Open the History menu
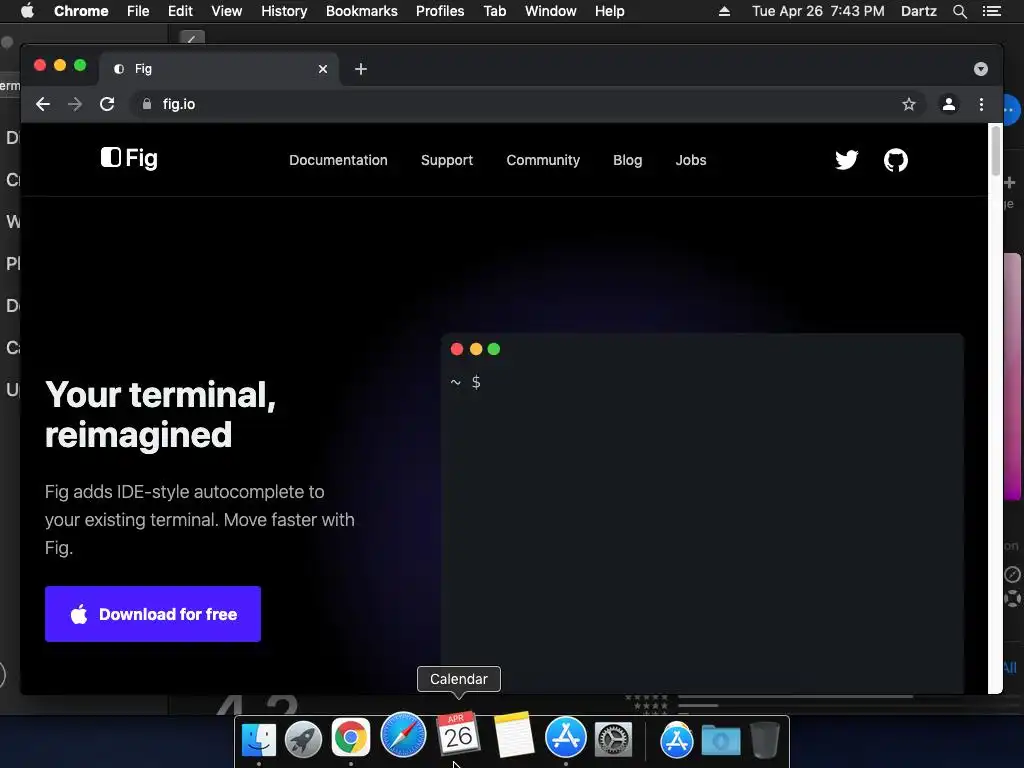The image size is (1024, 768). point(284,11)
